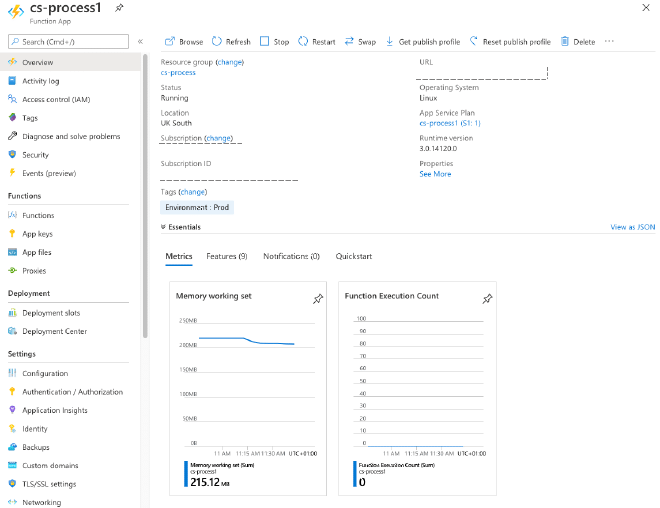Viewport: 660px width, 508px height.
Task: Switch to the Metrics tab
Action: [x=178, y=256]
